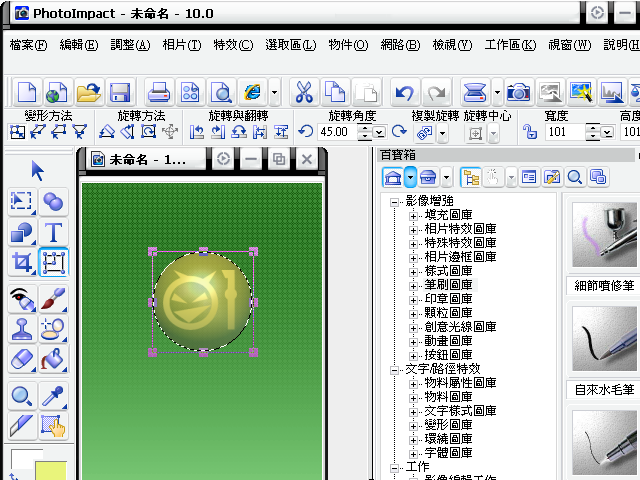Click the EasyPalette search magnifier icon
Viewport: 640px width, 480px height.
575,178
